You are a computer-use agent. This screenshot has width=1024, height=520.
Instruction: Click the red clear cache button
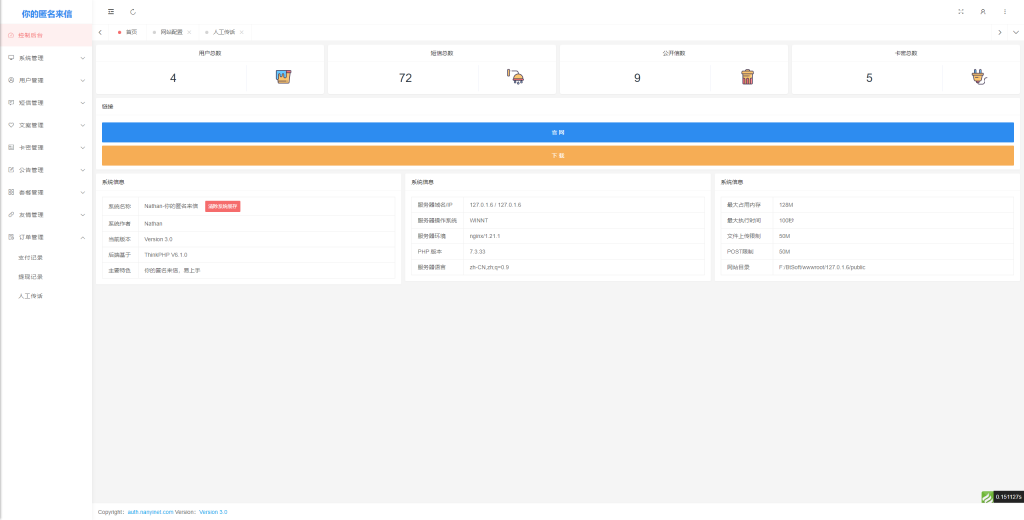[222, 206]
